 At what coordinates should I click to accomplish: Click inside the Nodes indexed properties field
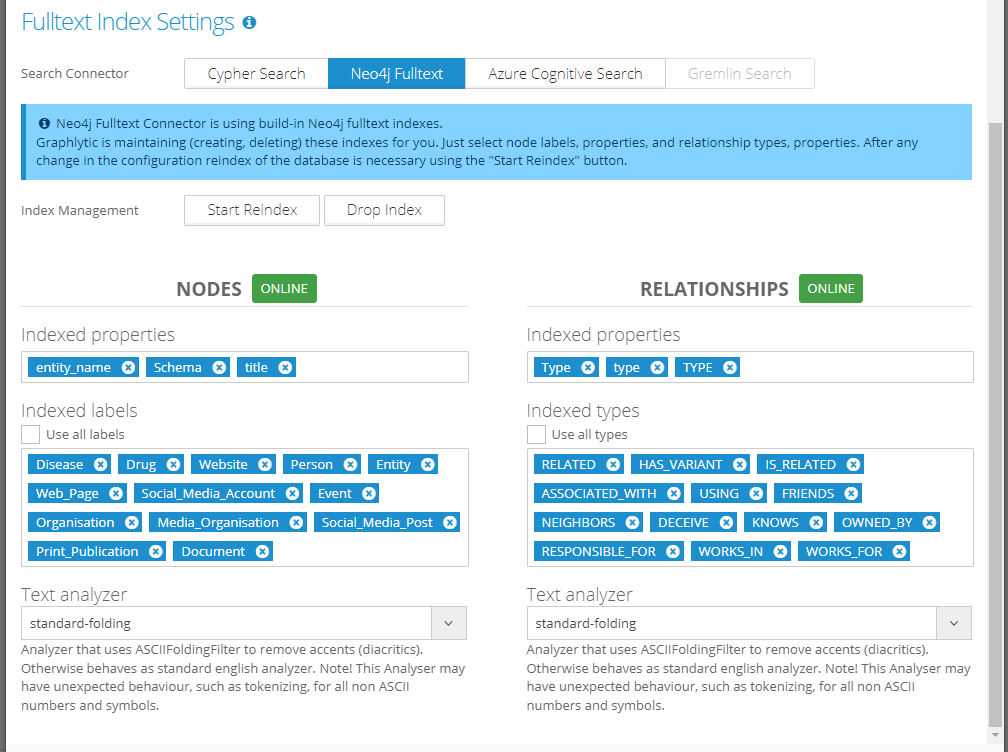[380, 367]
